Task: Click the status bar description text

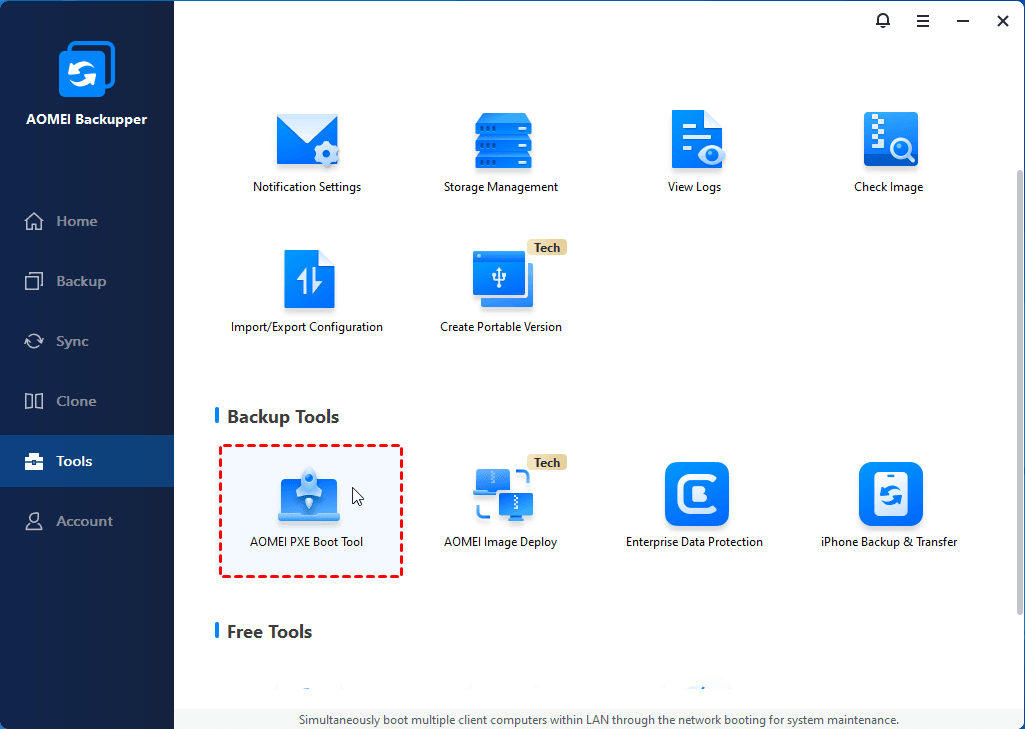Action: (599, 720)
